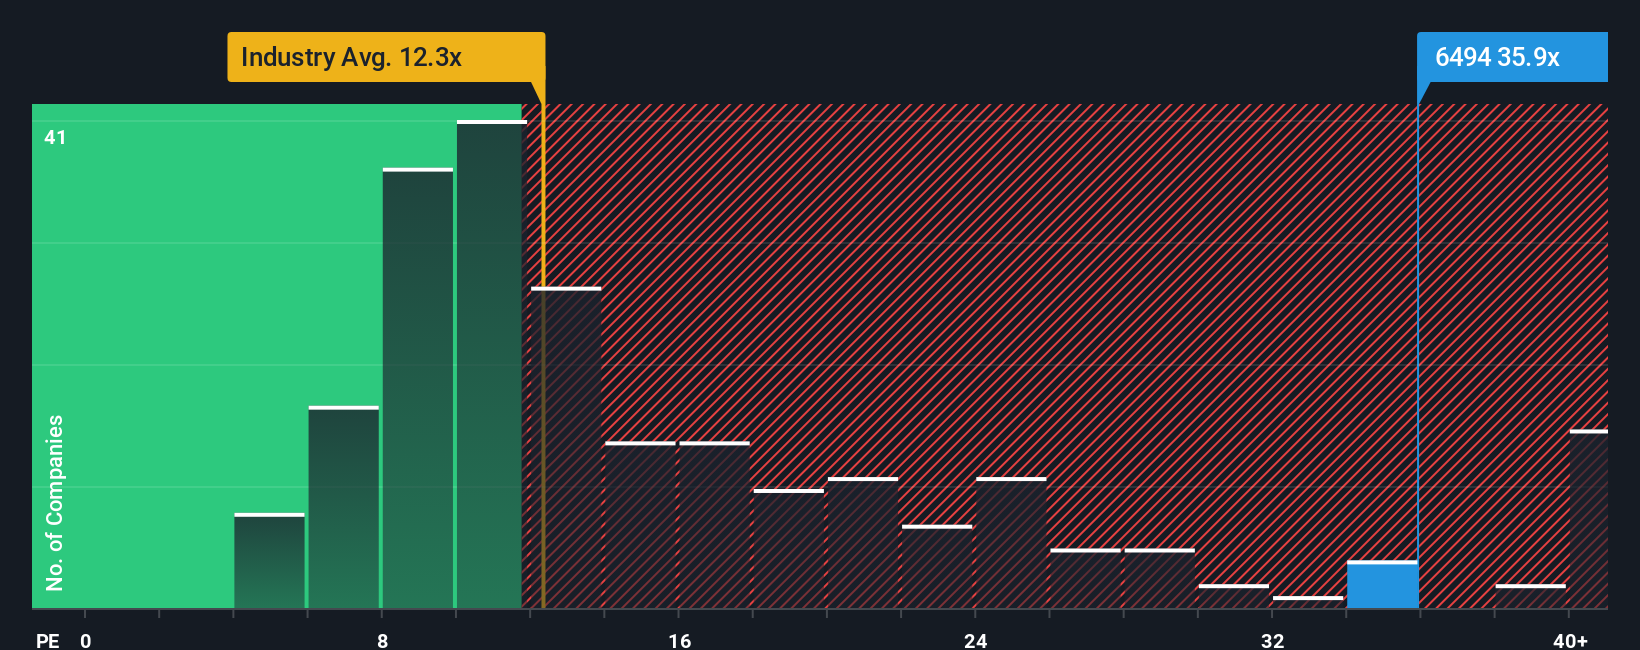Click the x-axis tick label '0'
The height and width of the screenshot is (650, 1640).
86,641
